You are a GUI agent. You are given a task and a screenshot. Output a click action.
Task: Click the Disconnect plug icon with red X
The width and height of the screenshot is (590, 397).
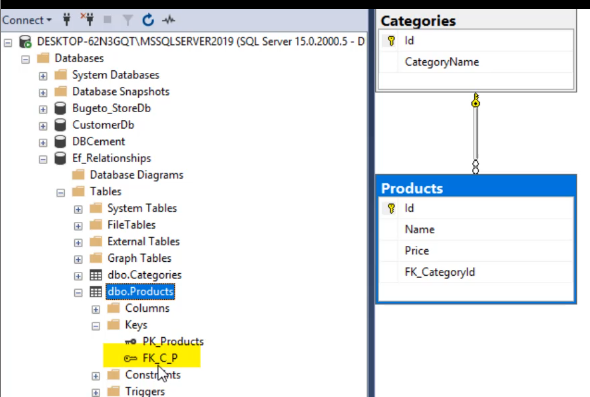[87, 19]
